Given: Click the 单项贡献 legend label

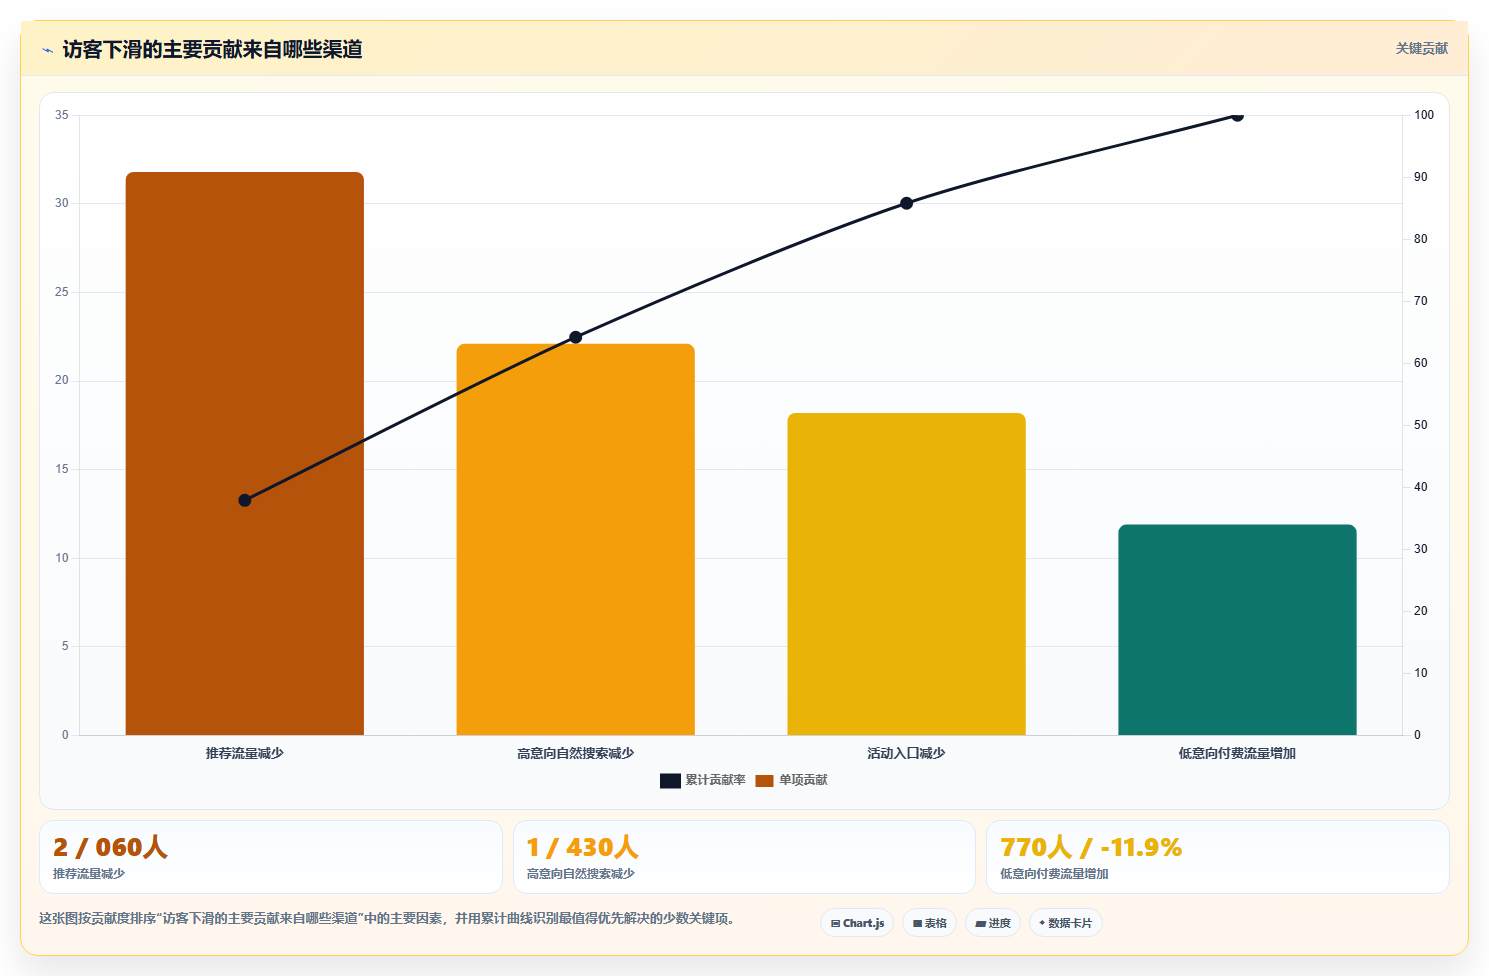Looking at the screenshot, I should (x=803, y=780).
